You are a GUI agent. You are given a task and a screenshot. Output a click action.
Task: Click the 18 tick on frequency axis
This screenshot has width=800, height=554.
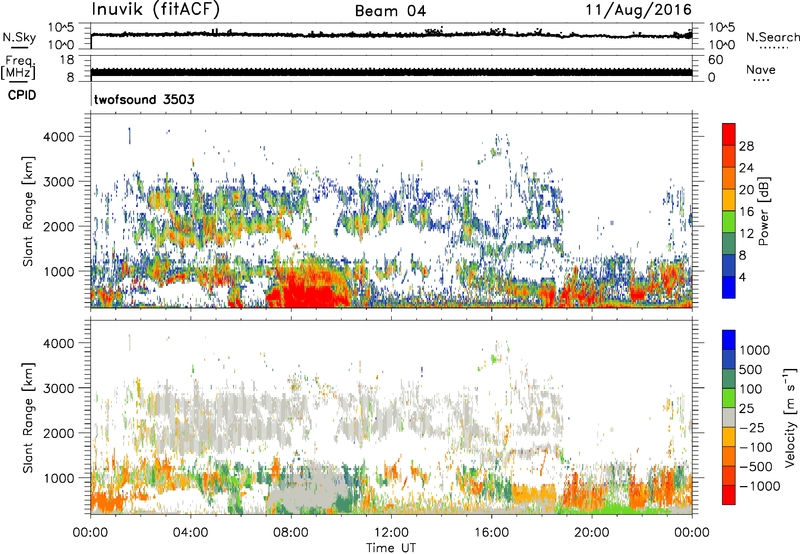(x=67, y=60)
